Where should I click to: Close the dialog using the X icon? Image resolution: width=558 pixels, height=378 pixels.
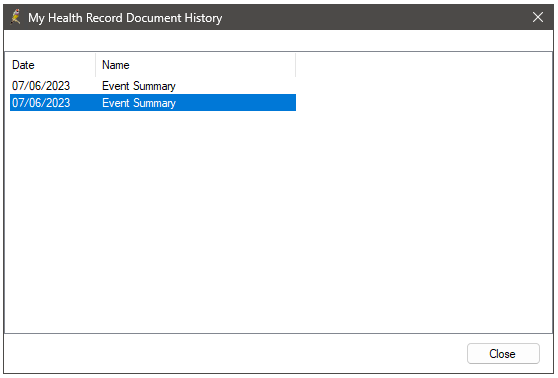coord(537,17)
